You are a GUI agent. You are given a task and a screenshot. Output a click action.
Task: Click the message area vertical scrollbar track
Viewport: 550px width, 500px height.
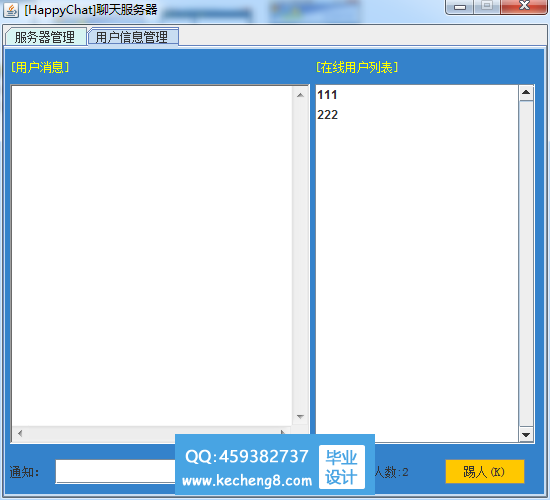300,256
